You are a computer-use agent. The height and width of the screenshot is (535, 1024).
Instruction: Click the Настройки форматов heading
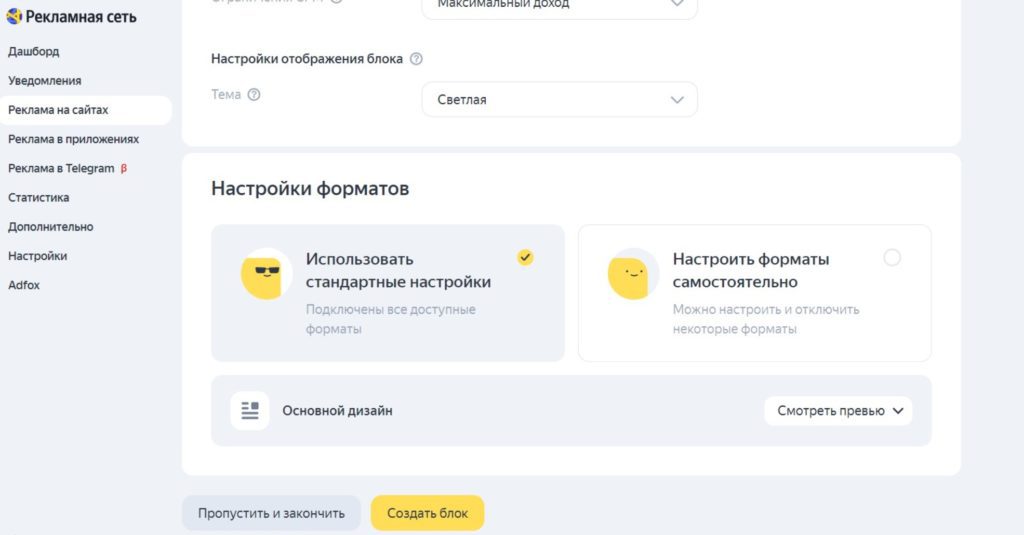point(310,189)
